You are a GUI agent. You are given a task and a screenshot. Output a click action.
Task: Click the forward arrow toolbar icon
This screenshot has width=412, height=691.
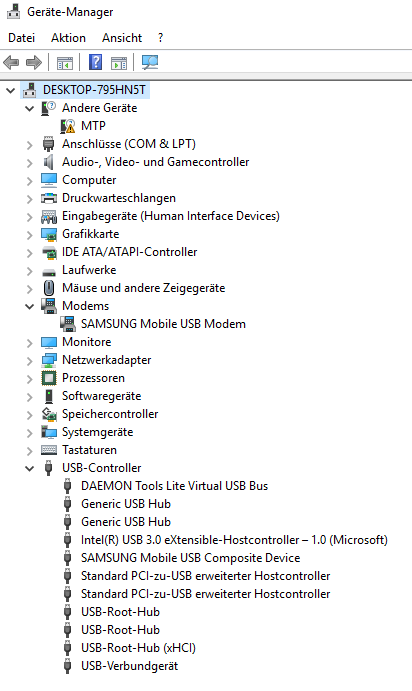[34, 63]
